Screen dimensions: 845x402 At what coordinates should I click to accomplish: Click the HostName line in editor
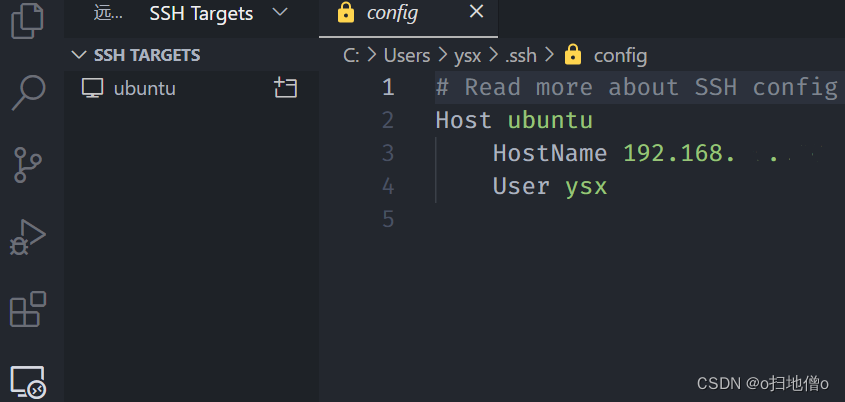coord(550,153)
